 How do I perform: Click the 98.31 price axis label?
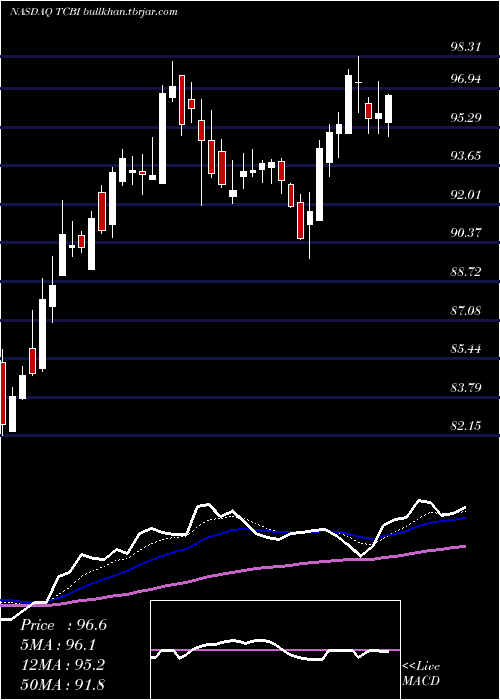466,47
